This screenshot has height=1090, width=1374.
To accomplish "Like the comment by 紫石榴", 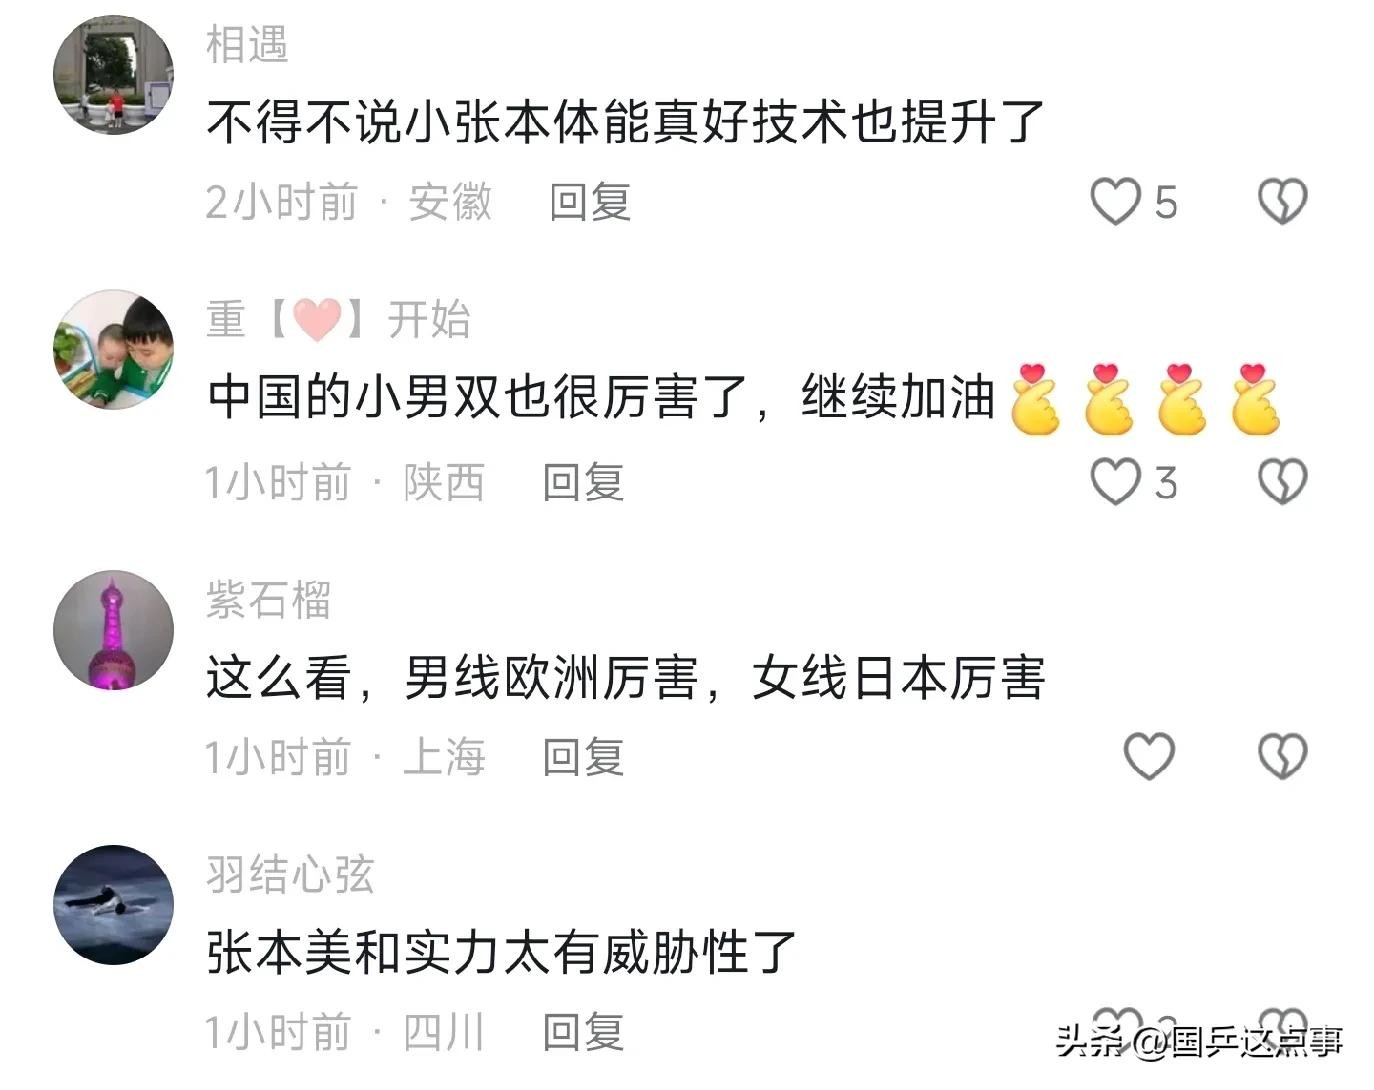I will 1149,756.
